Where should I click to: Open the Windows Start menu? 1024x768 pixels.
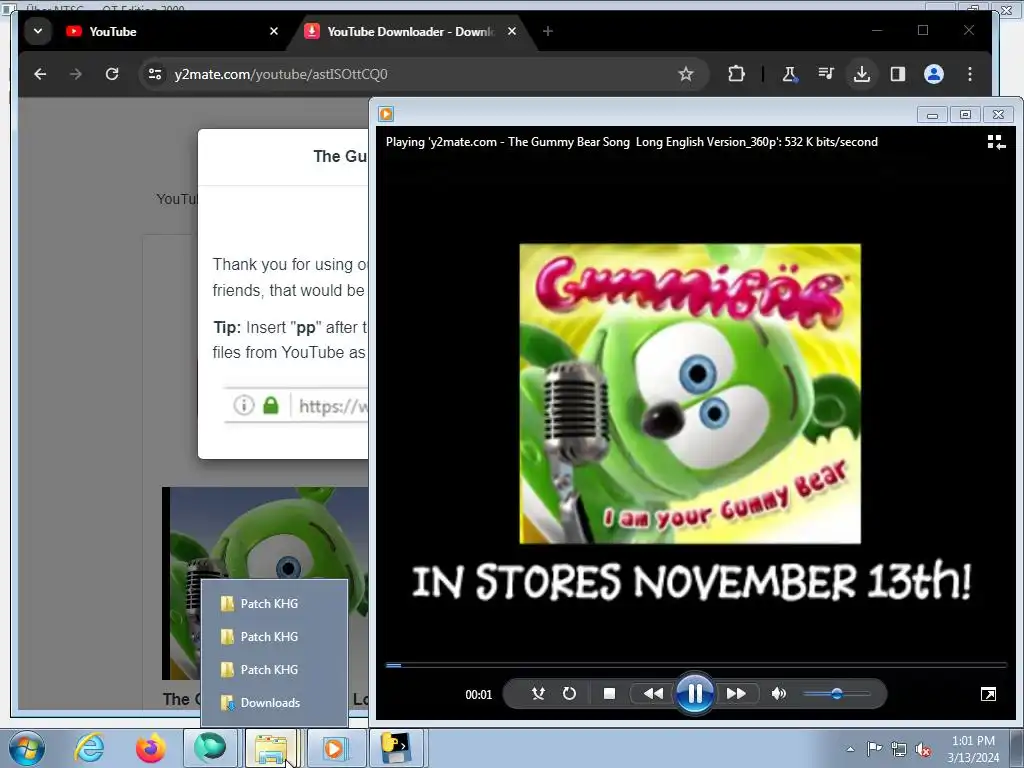tap(27, 748)
